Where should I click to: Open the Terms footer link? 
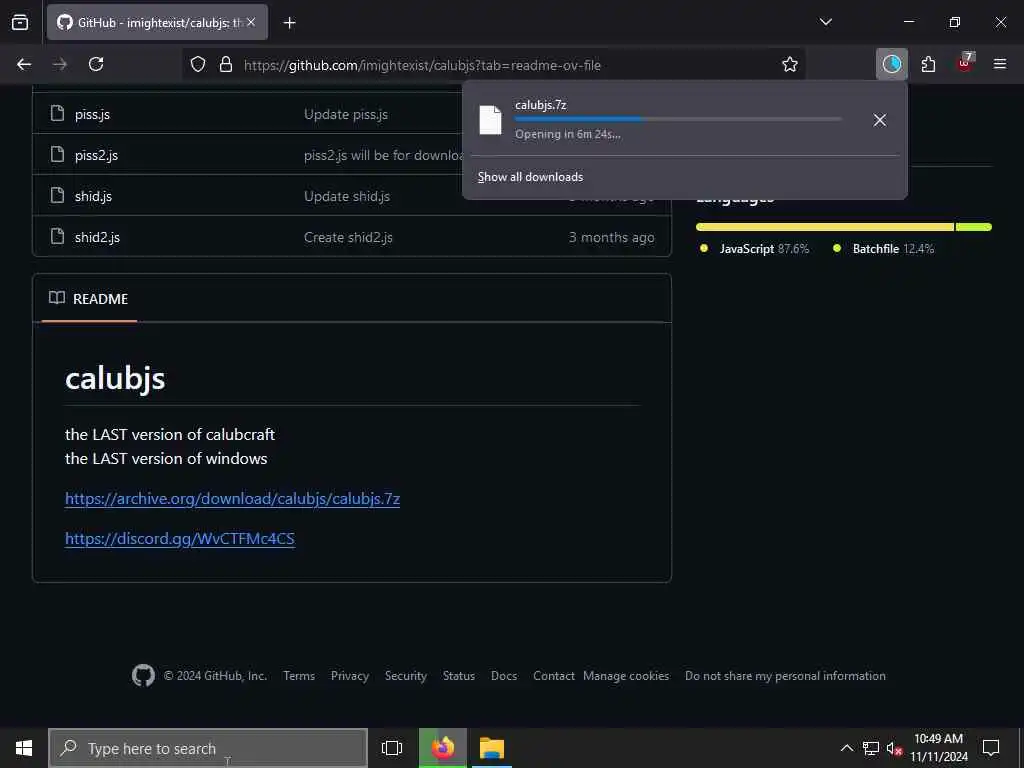[299, 676]
